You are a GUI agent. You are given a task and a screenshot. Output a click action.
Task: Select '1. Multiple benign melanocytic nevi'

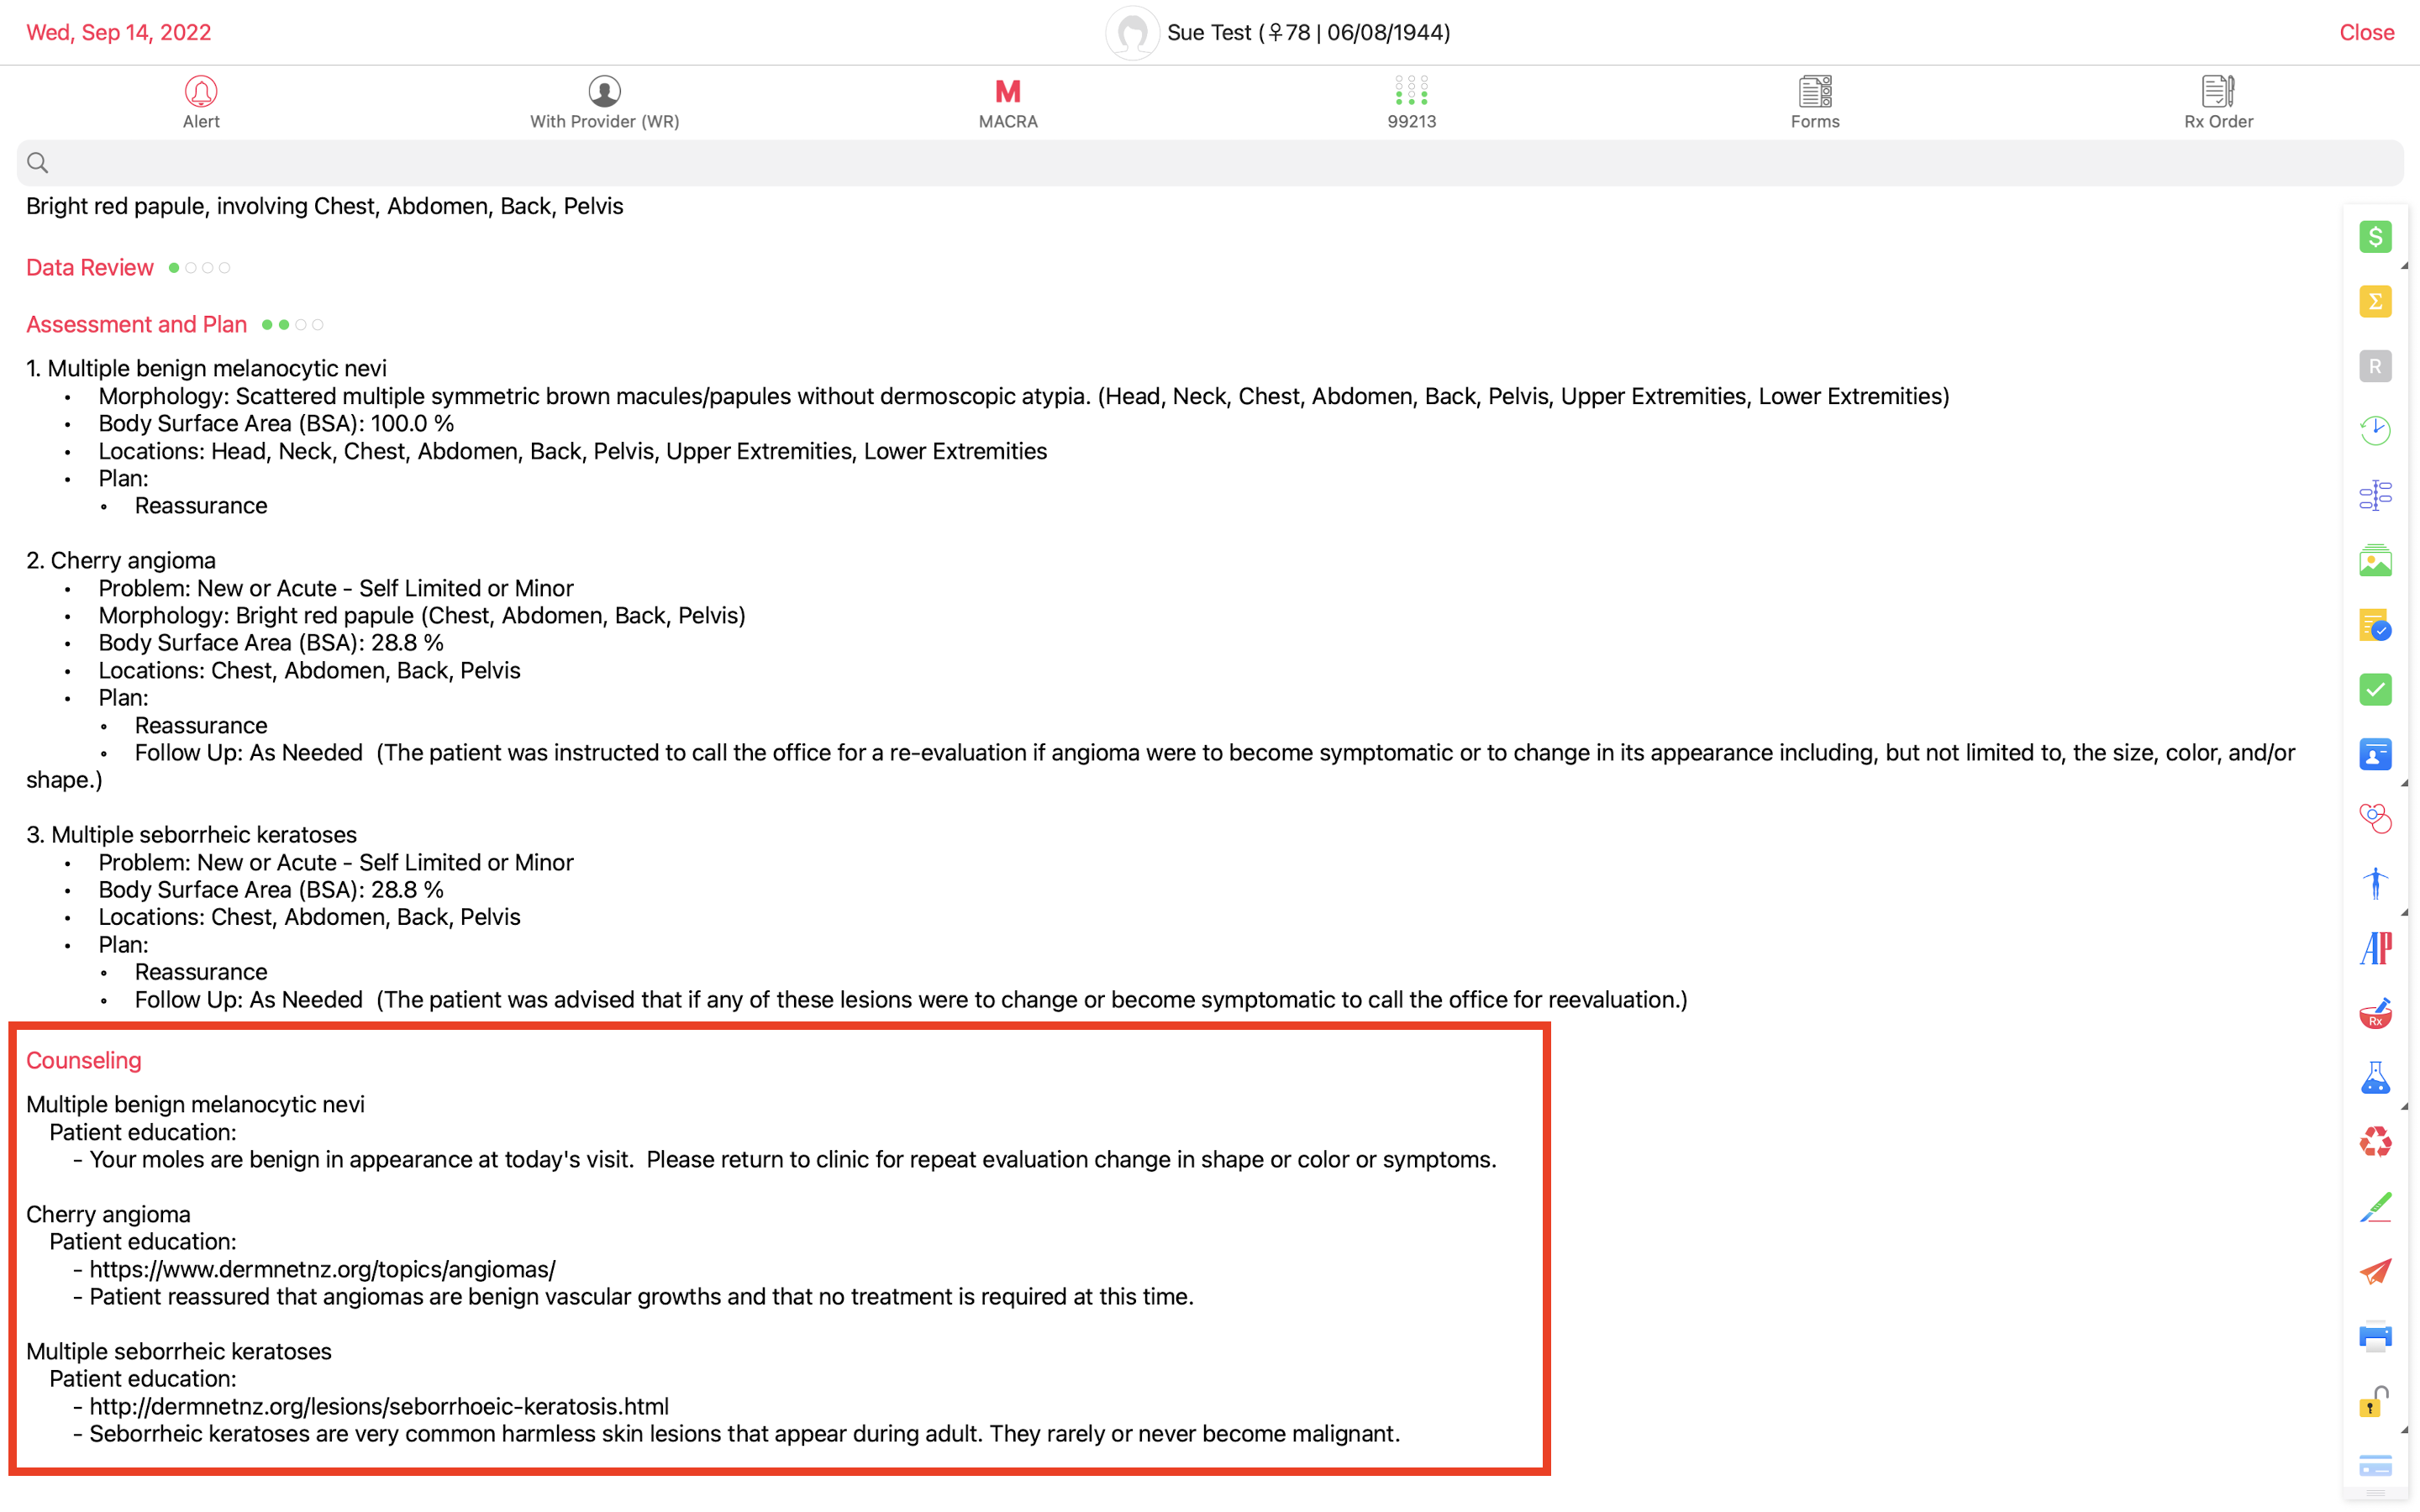[206, 368]
